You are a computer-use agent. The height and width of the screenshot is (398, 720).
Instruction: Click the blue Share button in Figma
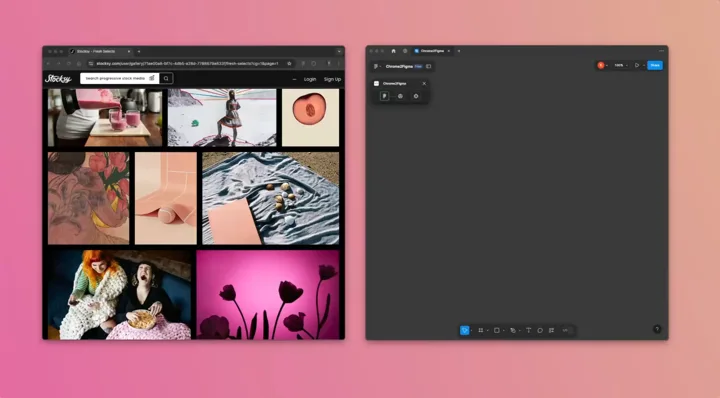point(655,65)
